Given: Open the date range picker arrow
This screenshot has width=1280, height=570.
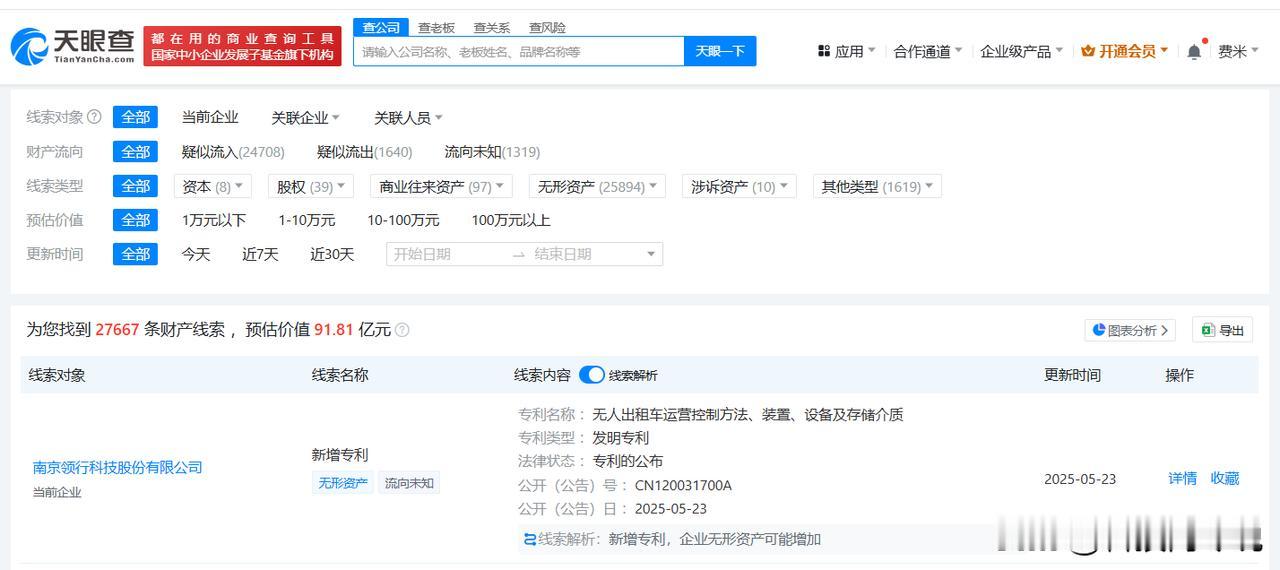Looking at the screenshot, I should [x=651, y=254].
